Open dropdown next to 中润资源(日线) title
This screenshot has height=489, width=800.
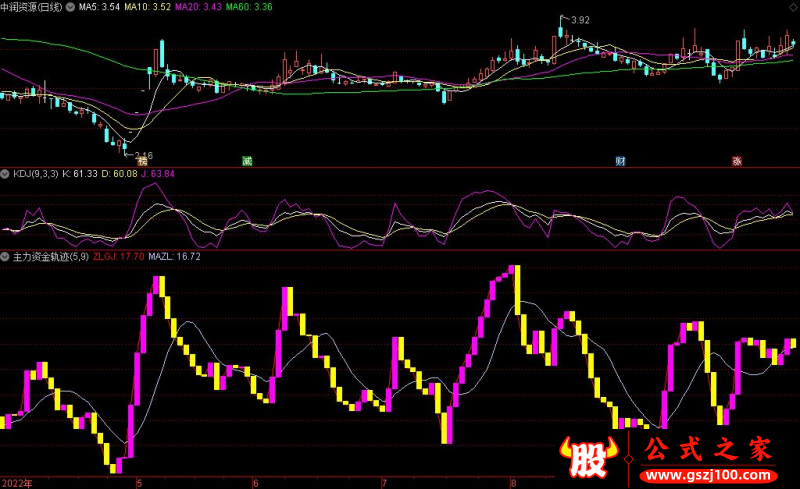point(68,7)
